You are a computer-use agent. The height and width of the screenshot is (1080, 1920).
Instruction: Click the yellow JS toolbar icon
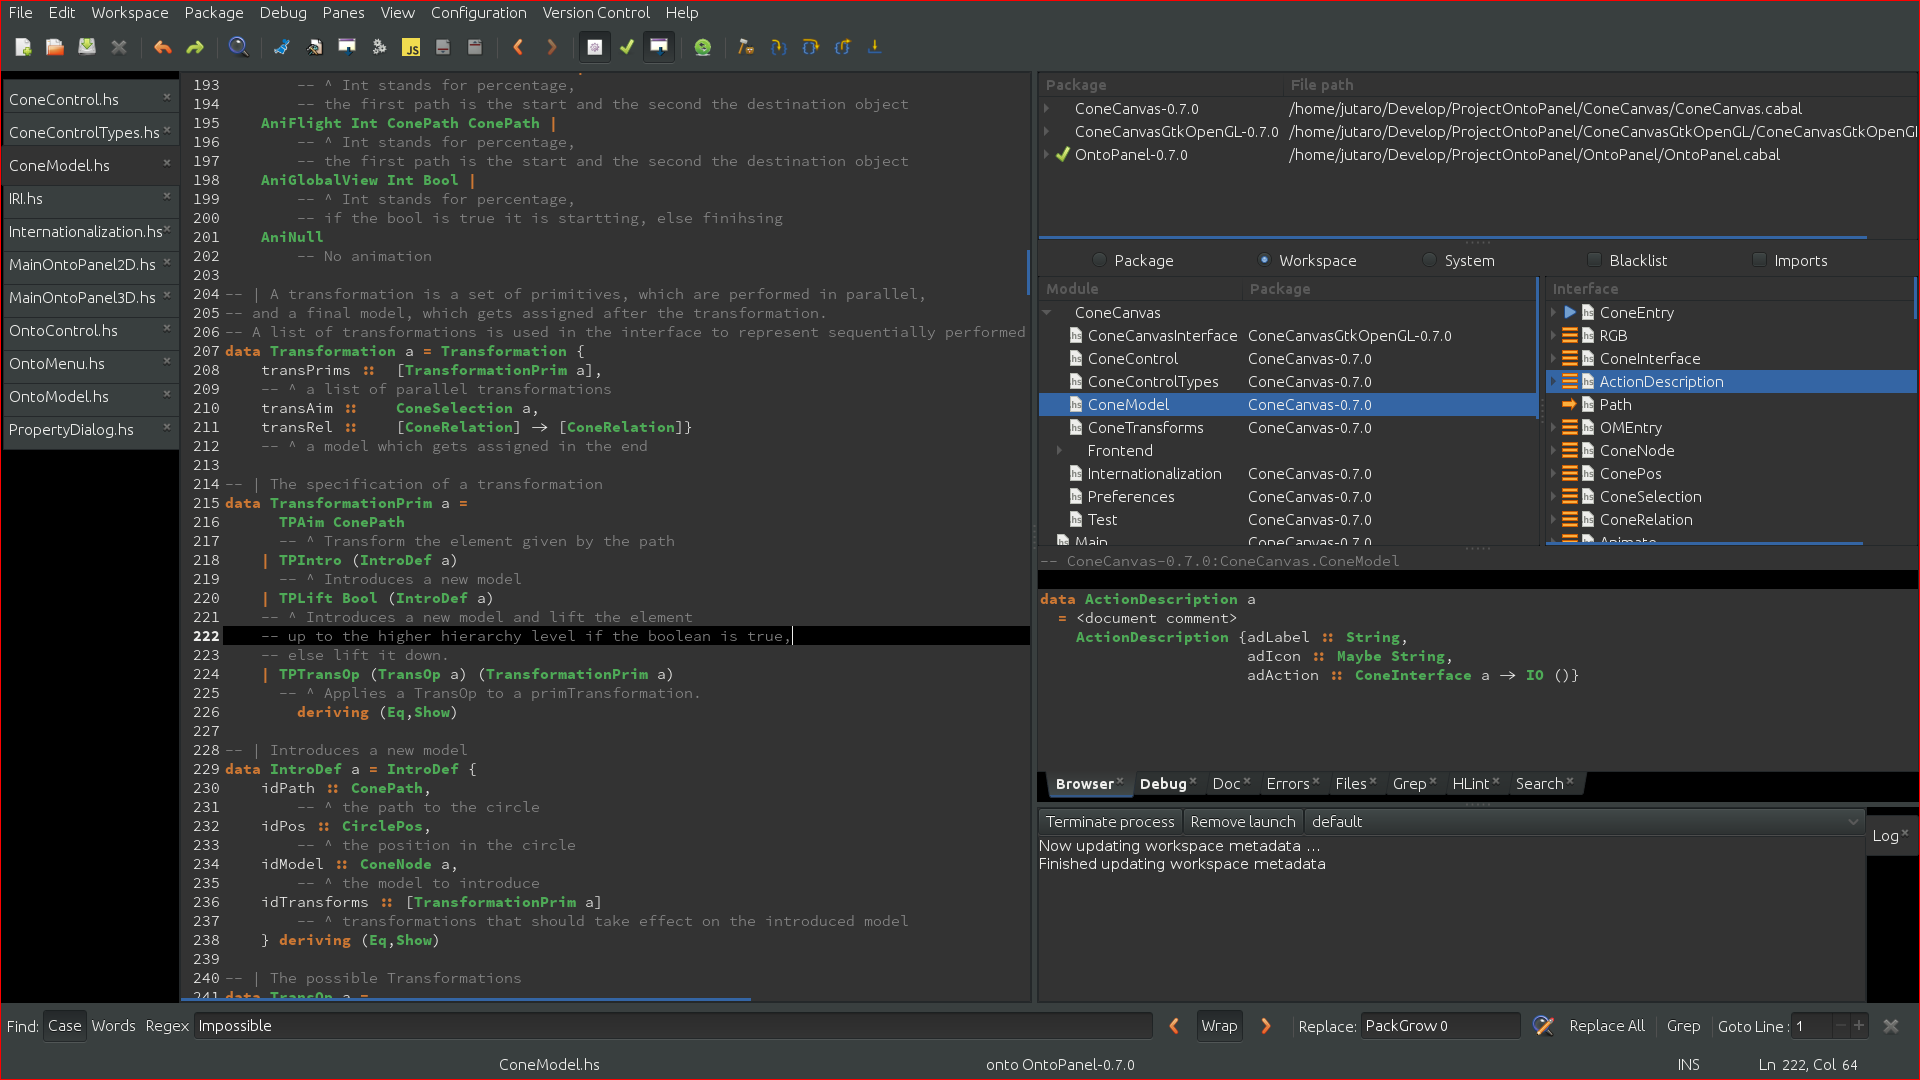click(x=411, y=47)
